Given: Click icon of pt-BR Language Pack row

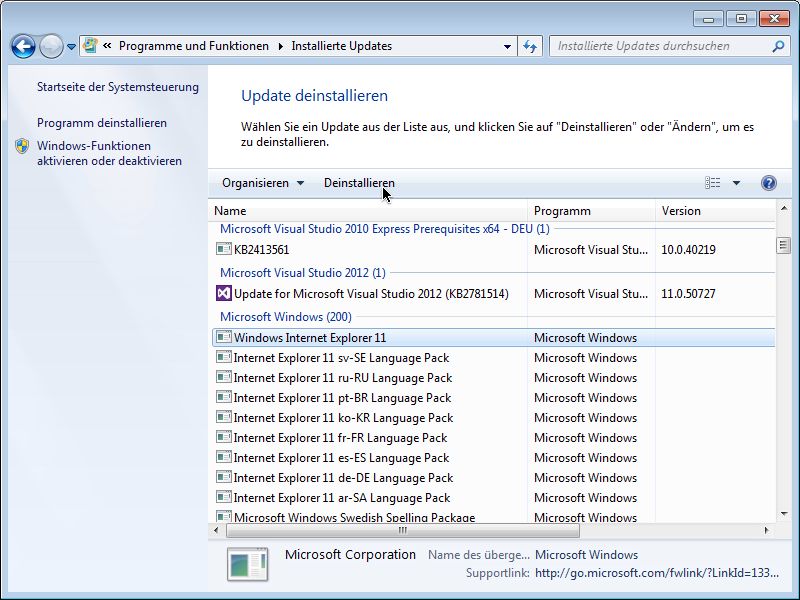Looking at the screenshot, I should tap(223, 397).
